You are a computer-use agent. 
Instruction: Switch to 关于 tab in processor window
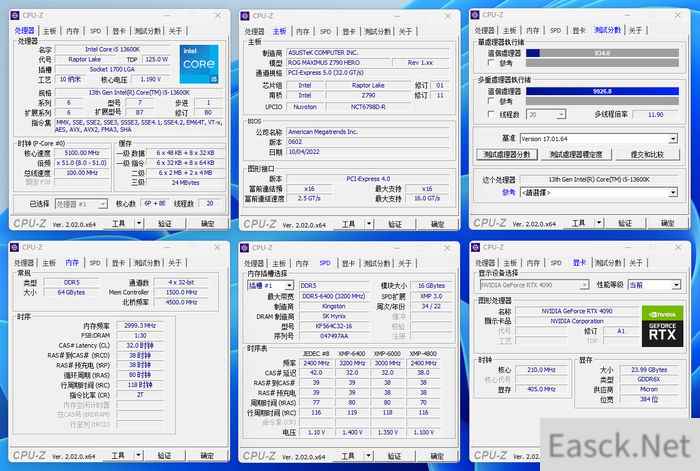pos(175,31)
